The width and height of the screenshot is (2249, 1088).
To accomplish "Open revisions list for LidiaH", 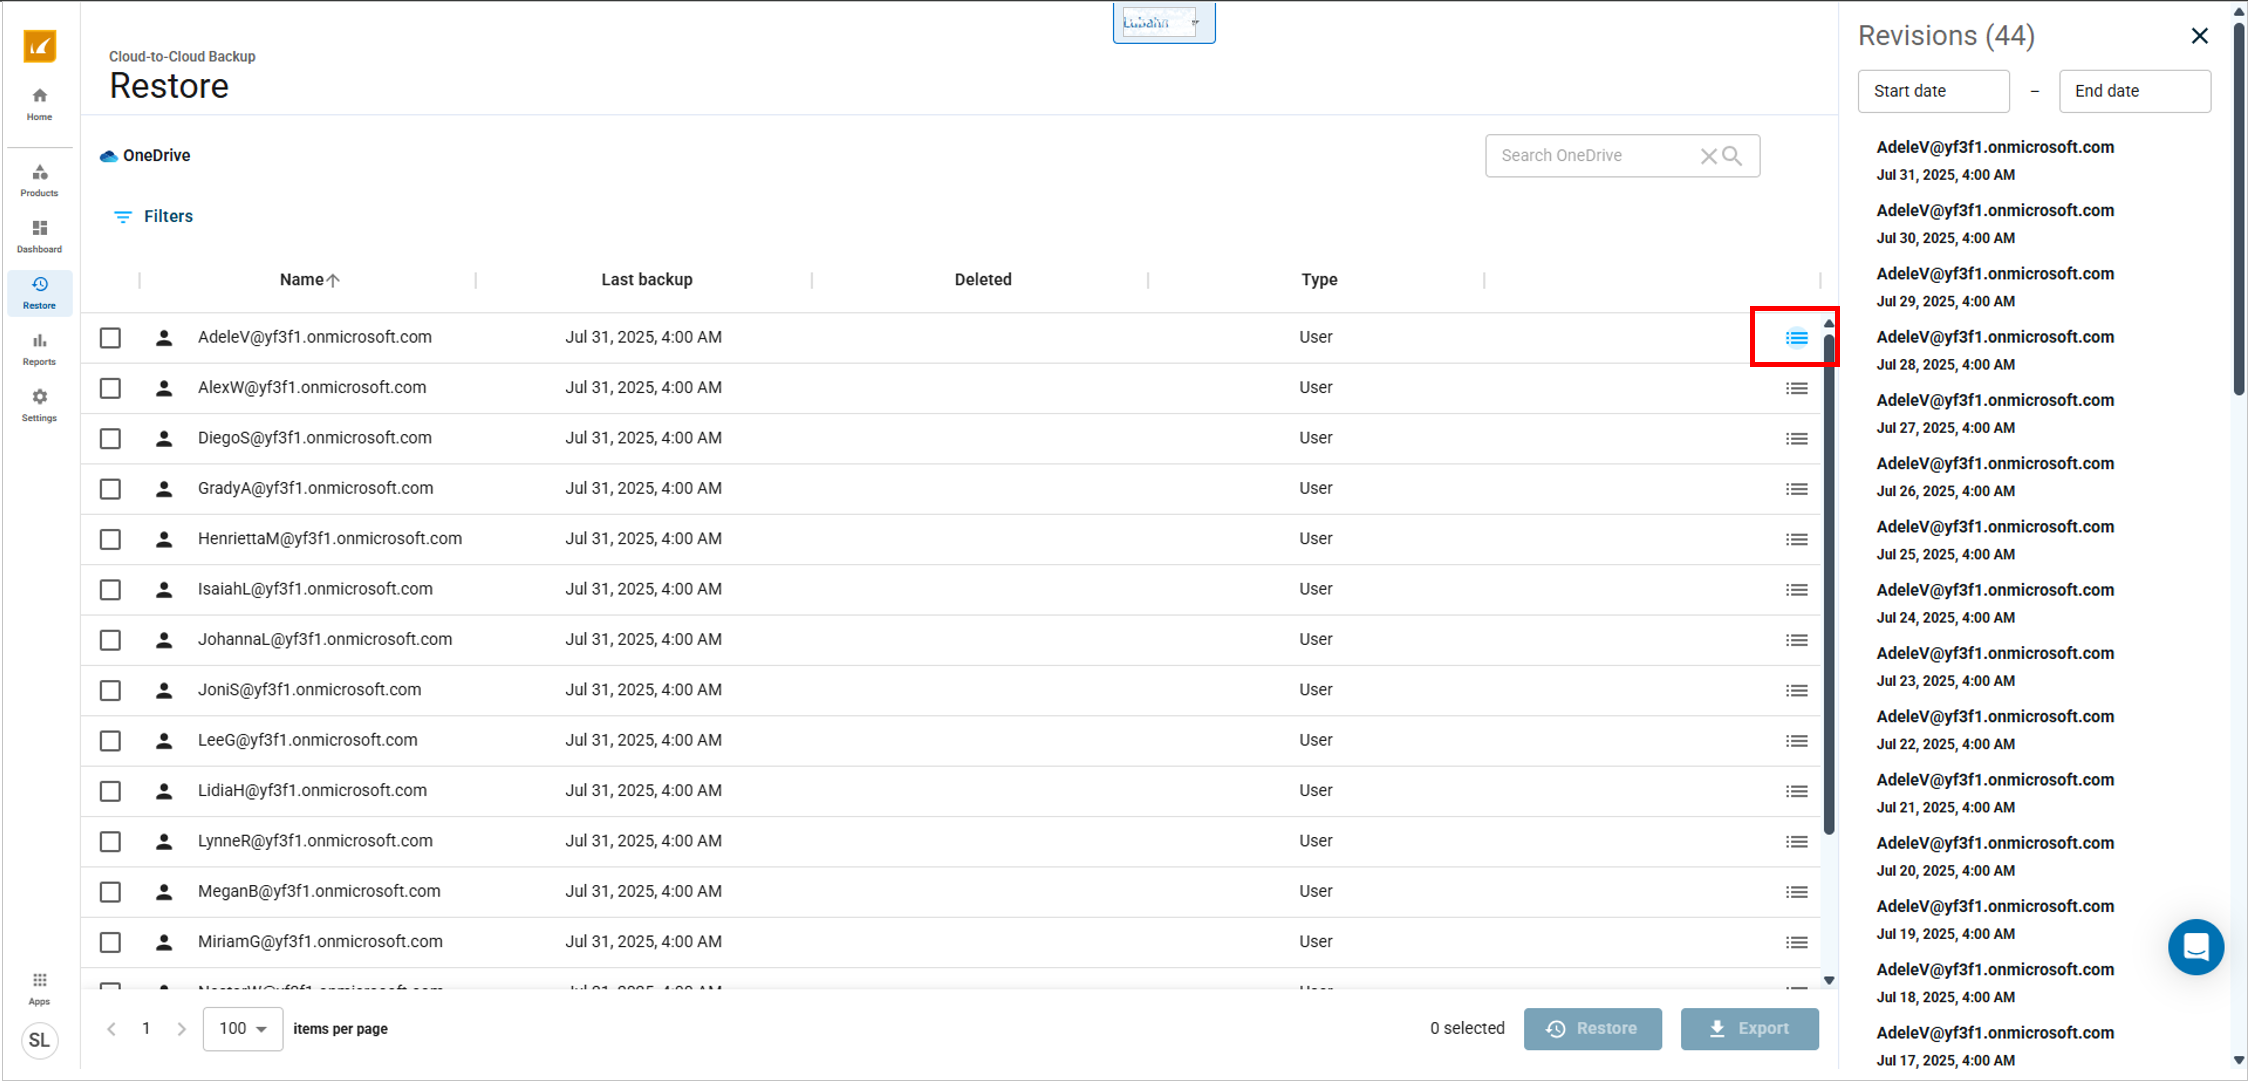I will tap(1796, 791).
